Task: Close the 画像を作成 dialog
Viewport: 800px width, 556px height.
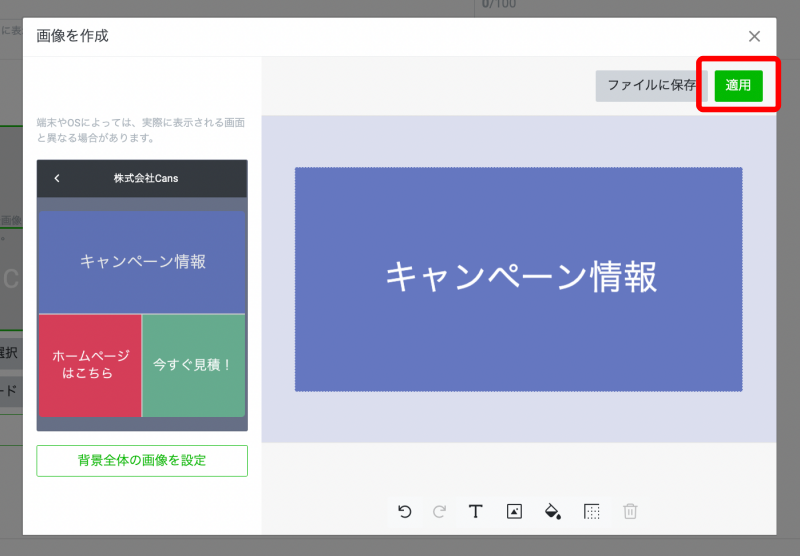Action: pyautogui.click(x=755, y=36)
